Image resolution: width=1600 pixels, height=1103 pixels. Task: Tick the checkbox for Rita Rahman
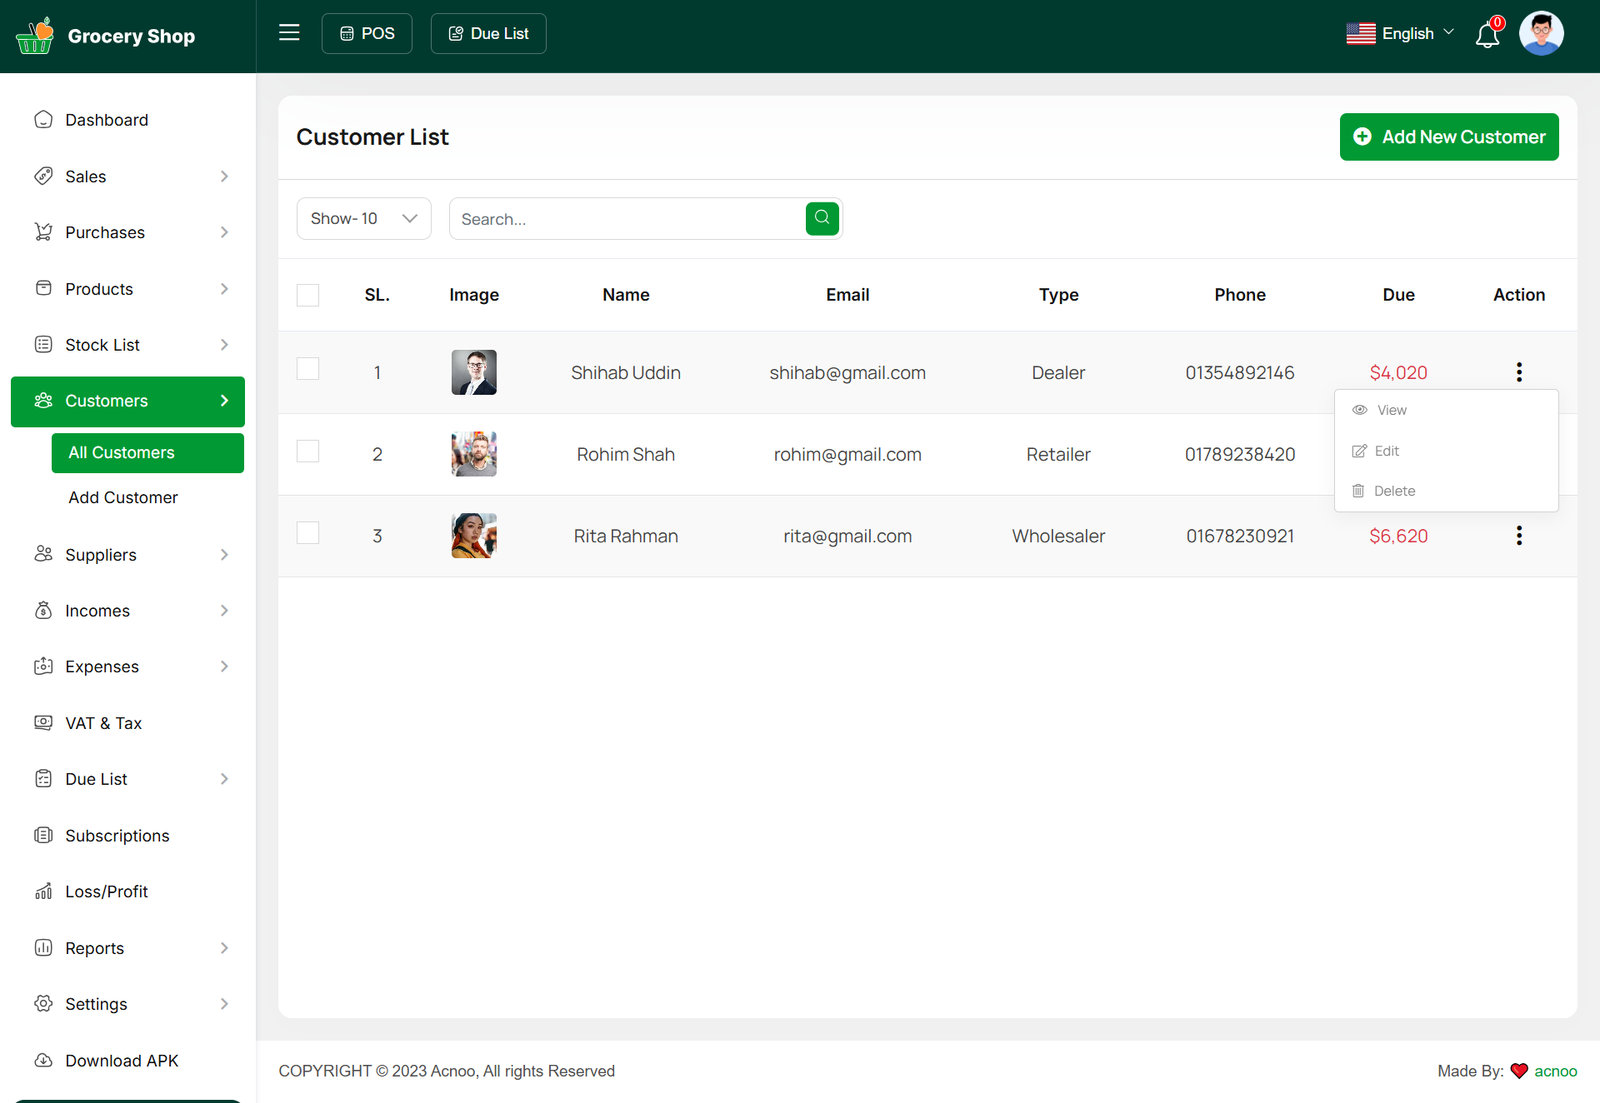point(308,533)
